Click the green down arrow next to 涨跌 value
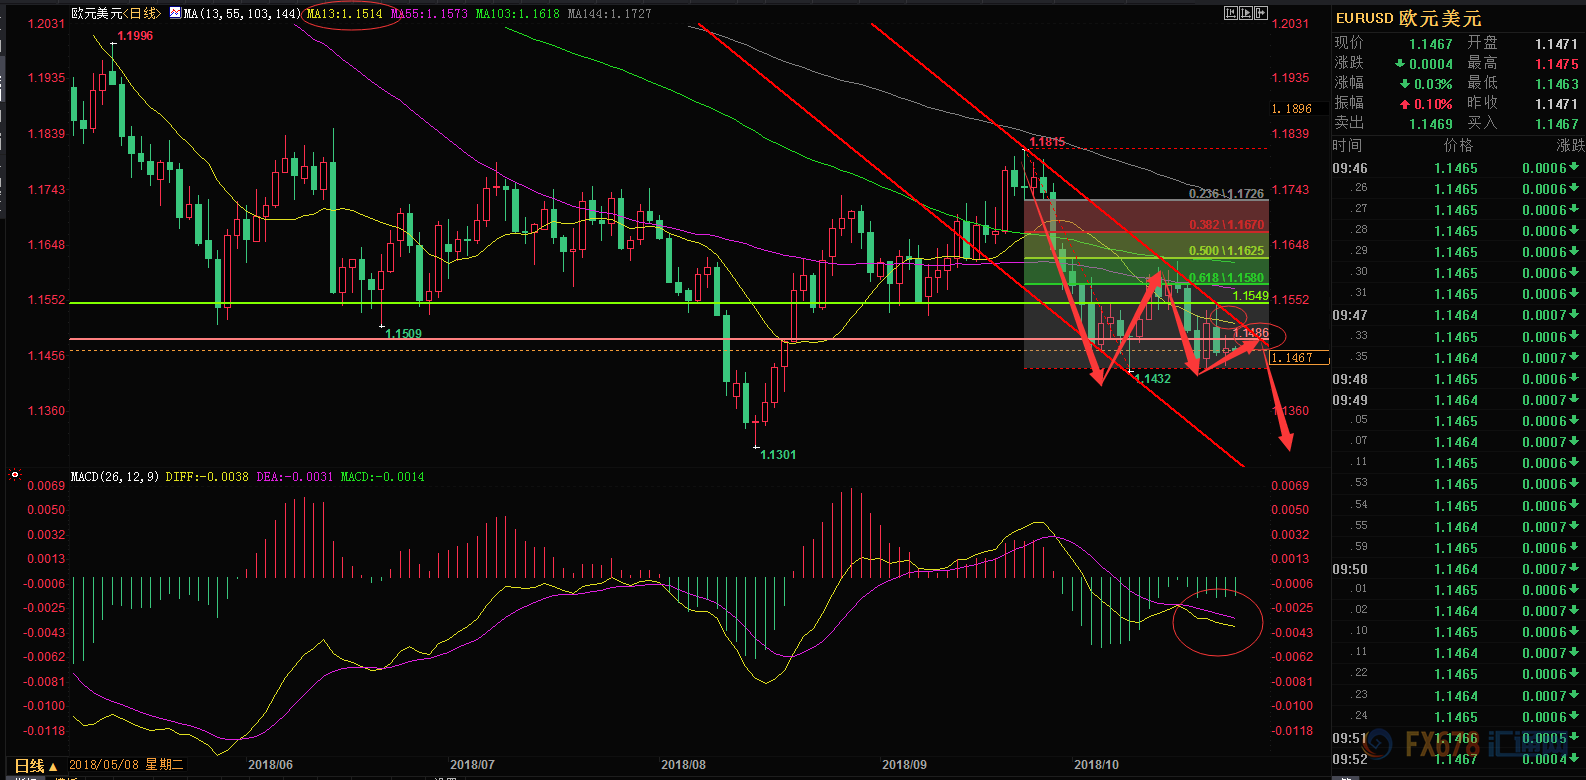 pos(1400,64)
